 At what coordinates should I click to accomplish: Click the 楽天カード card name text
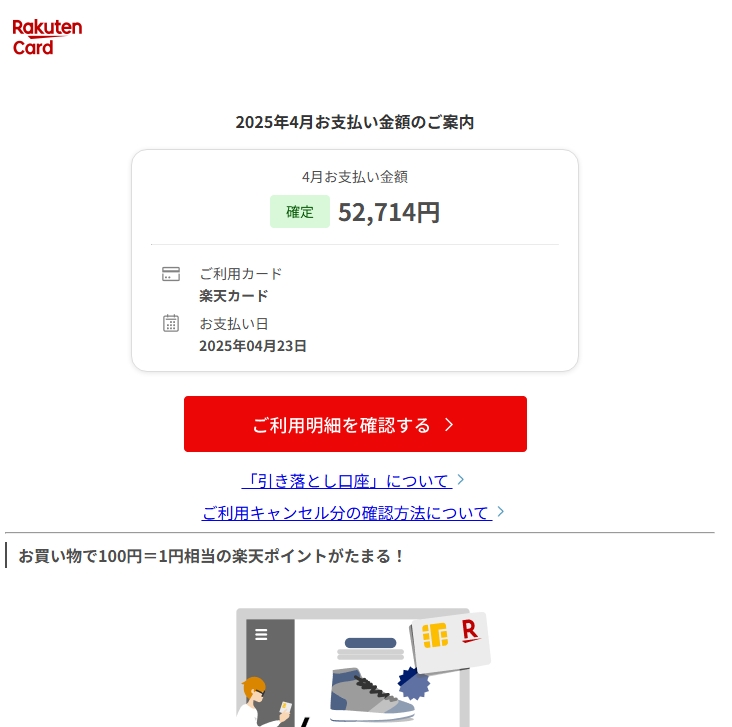233,296
